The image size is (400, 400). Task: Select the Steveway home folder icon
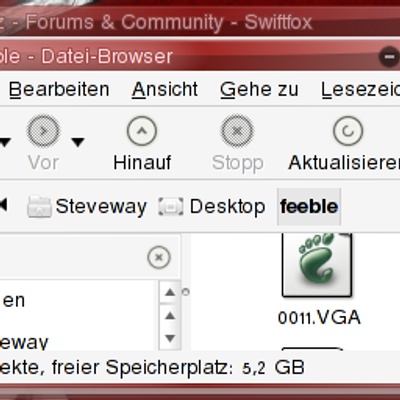click(39, 207)
